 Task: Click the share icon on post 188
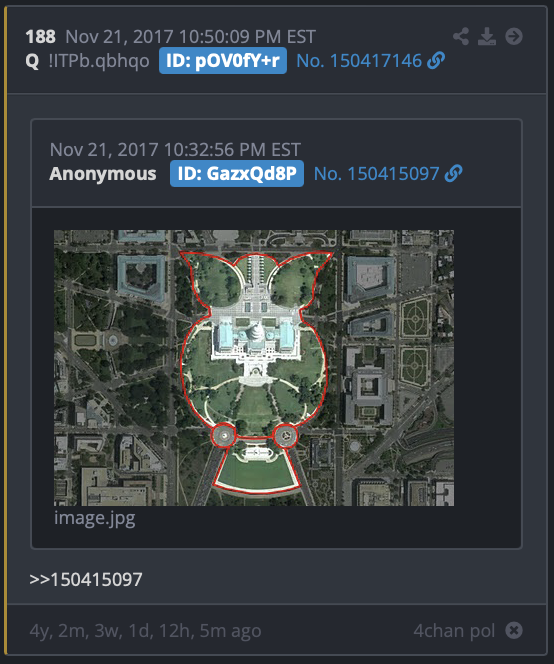pyautogui.click(x=461, y=36)
